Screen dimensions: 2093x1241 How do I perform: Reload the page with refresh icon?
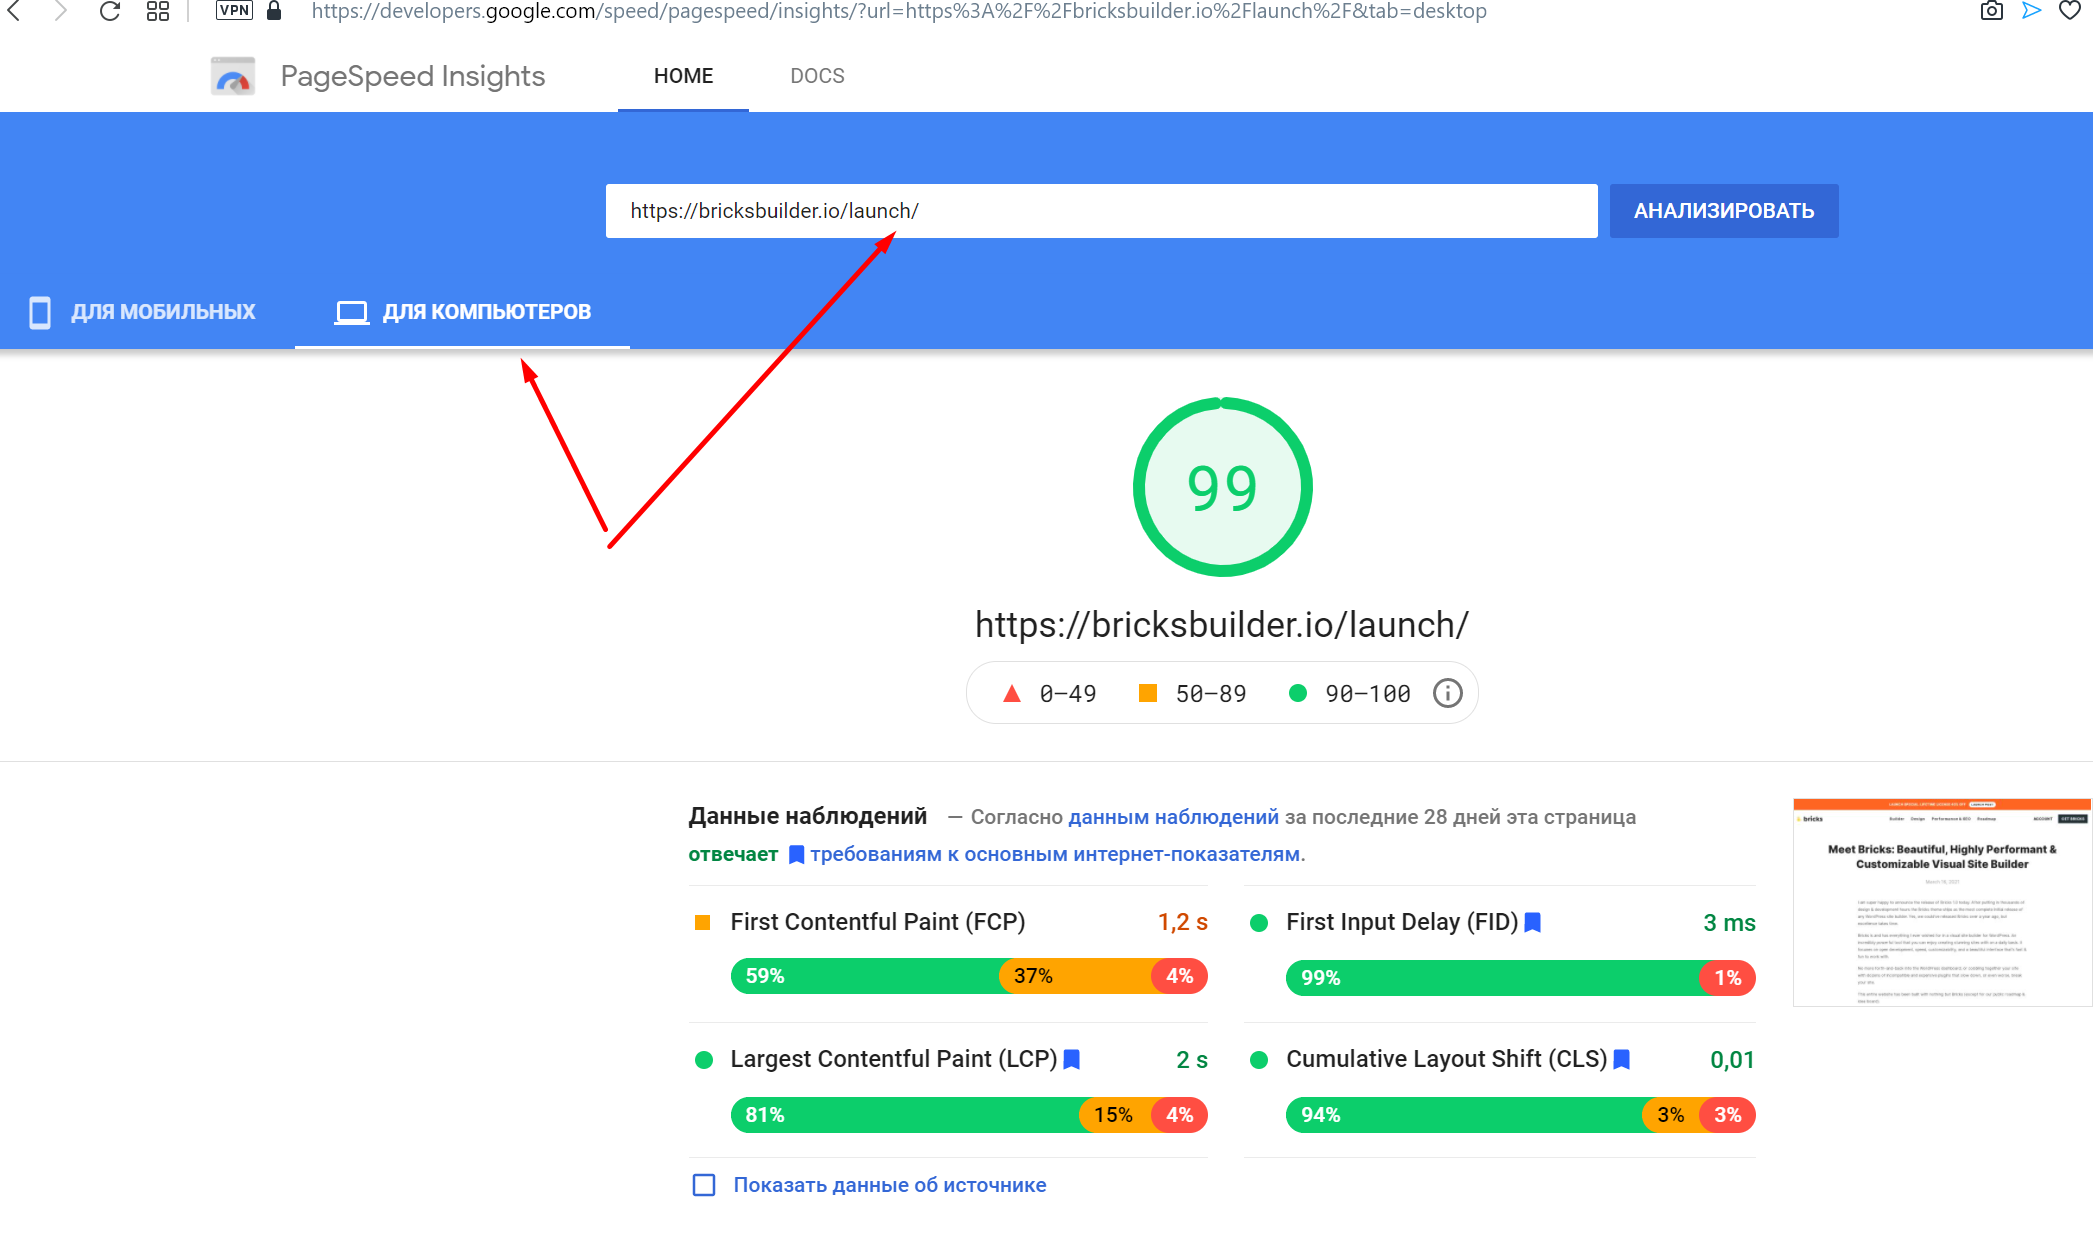click(110, 11)
